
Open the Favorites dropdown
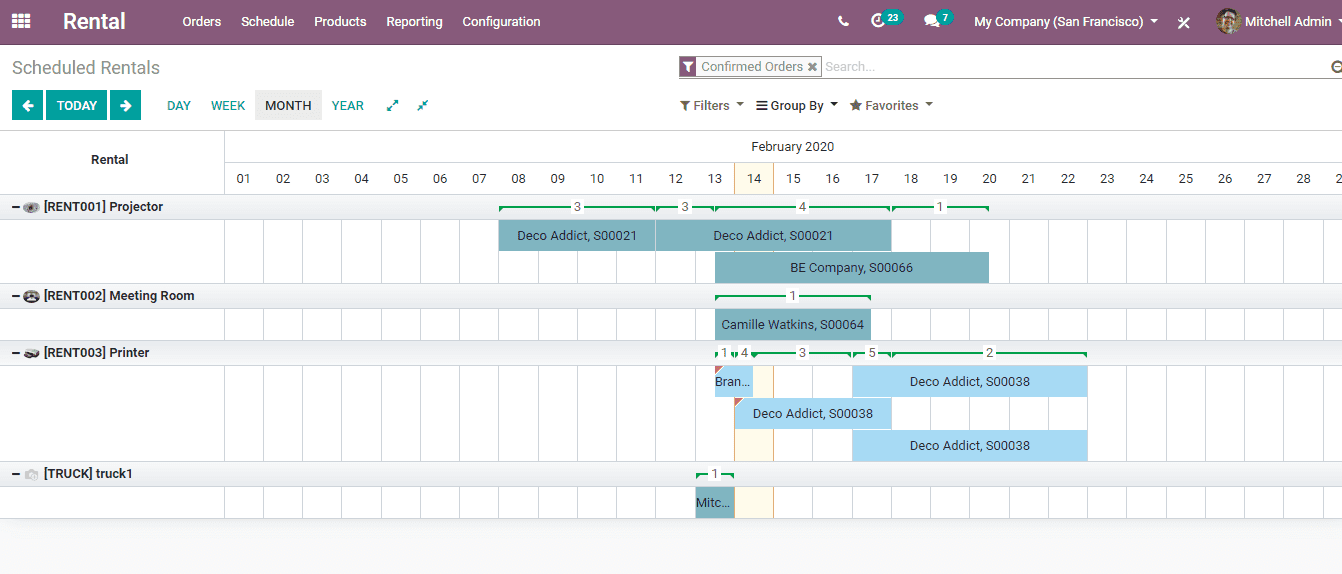[891, 105]
